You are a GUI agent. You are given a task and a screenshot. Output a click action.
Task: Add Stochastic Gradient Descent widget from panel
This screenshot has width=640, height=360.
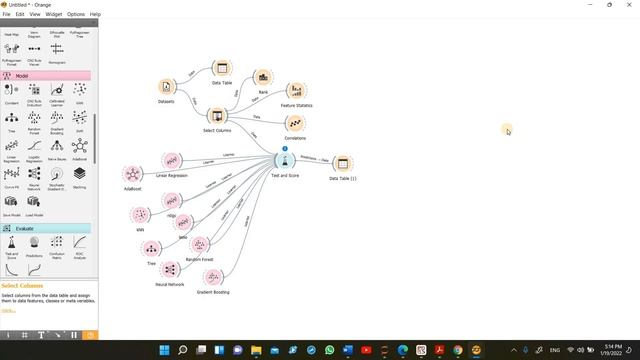(57, 178)
